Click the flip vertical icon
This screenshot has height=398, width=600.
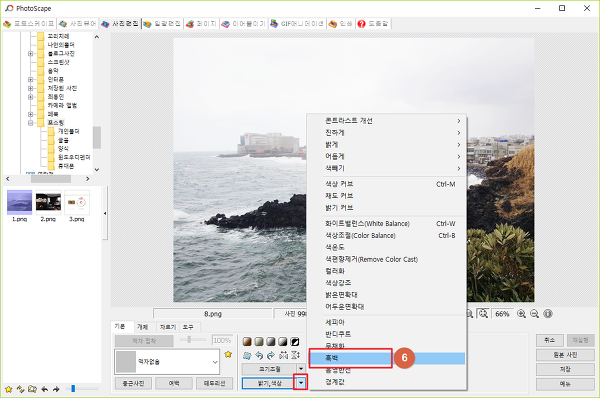[295, 356]
